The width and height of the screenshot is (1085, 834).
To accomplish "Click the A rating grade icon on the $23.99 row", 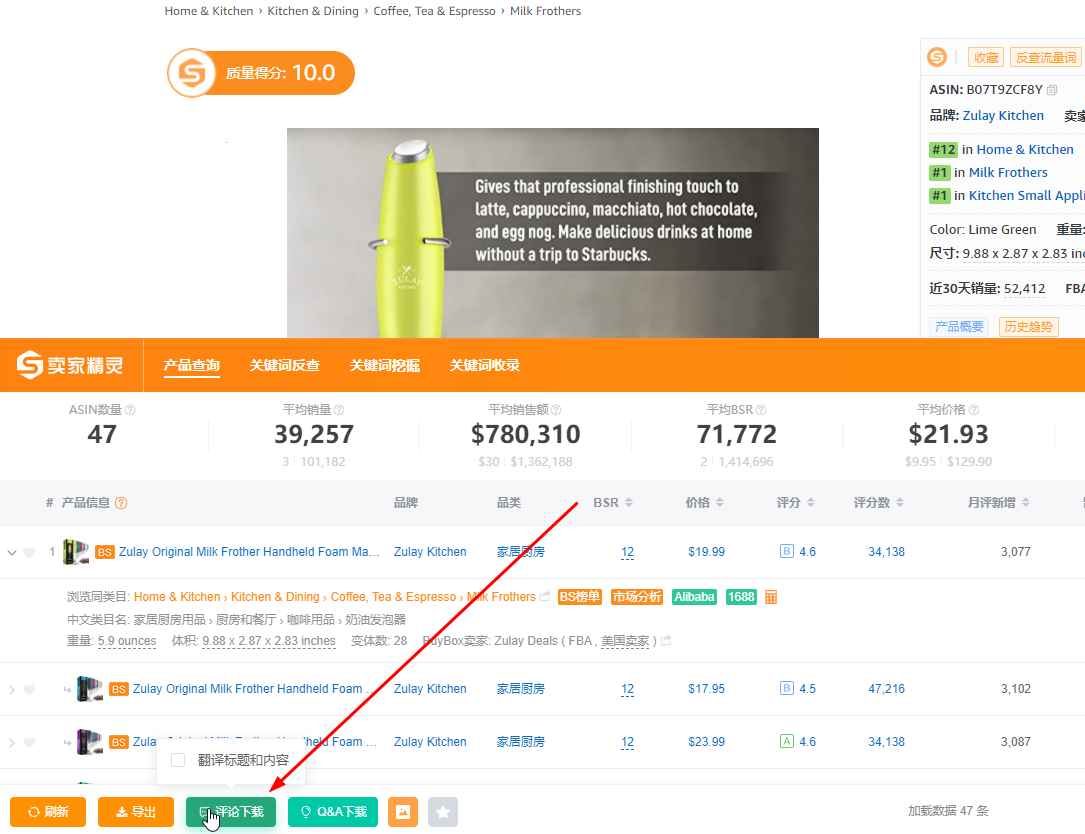I will click(787, 741).
